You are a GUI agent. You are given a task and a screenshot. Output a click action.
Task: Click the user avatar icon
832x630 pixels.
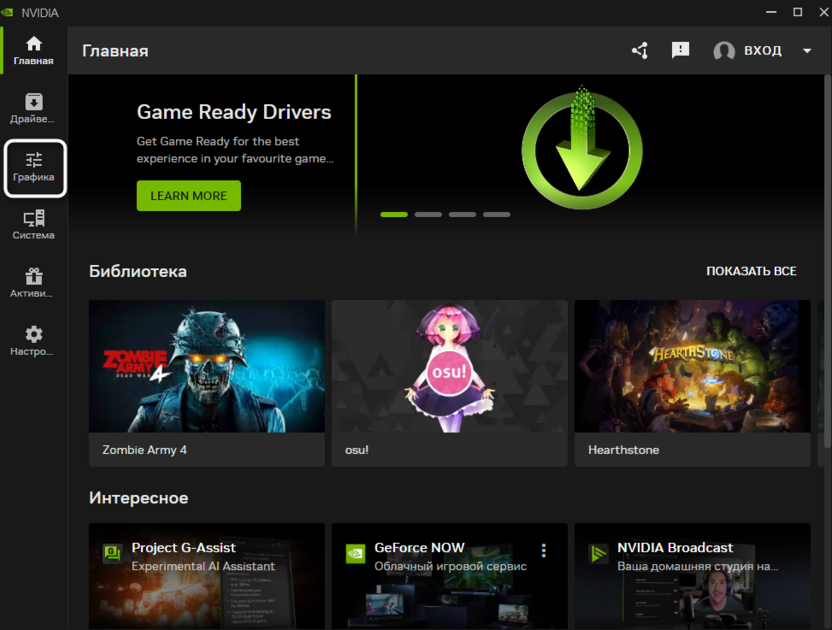click(724, 51)
